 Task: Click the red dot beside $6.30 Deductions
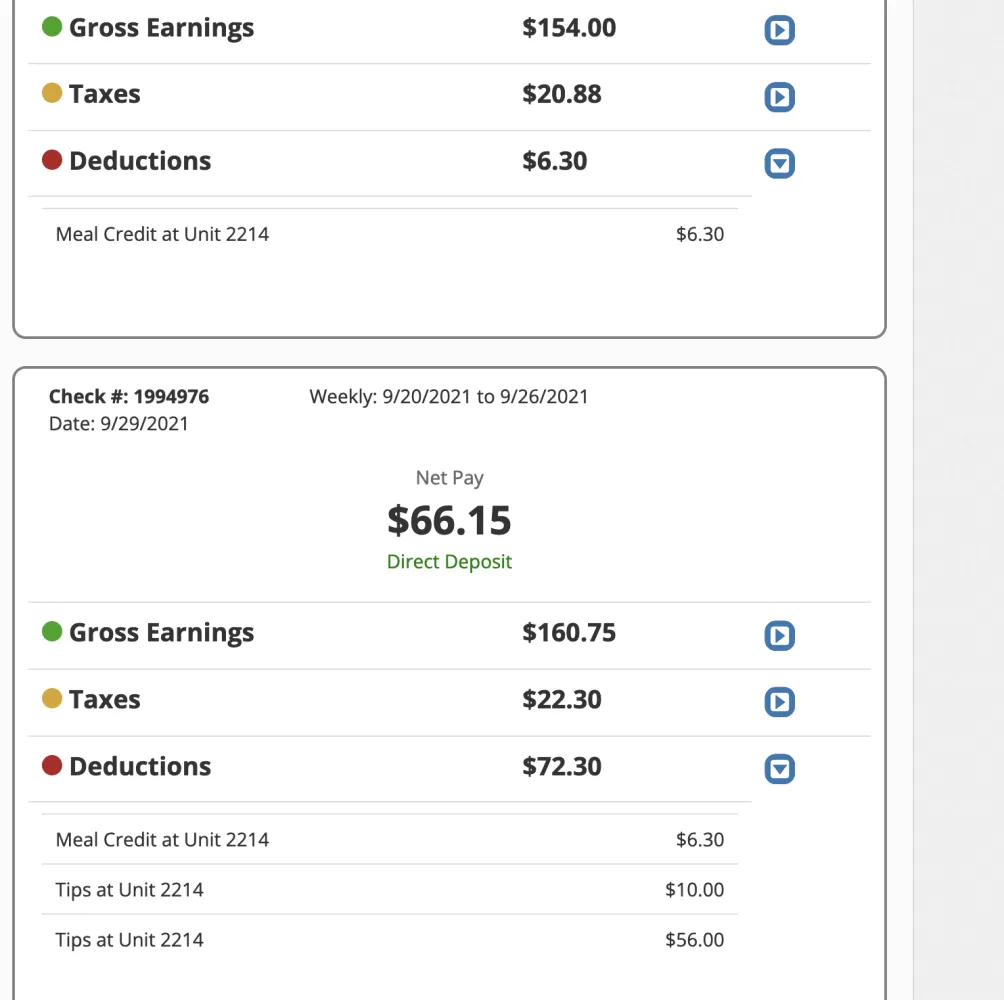(52, 160)
